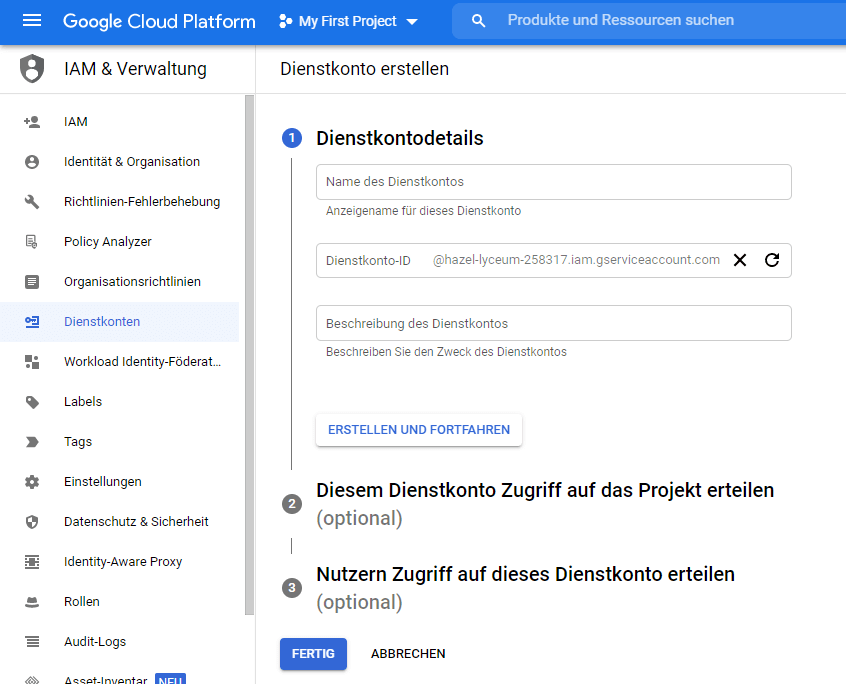The image size is (846, 684).
Task: Click the Tags arrow-shaped icon
Action: [32, 442]
